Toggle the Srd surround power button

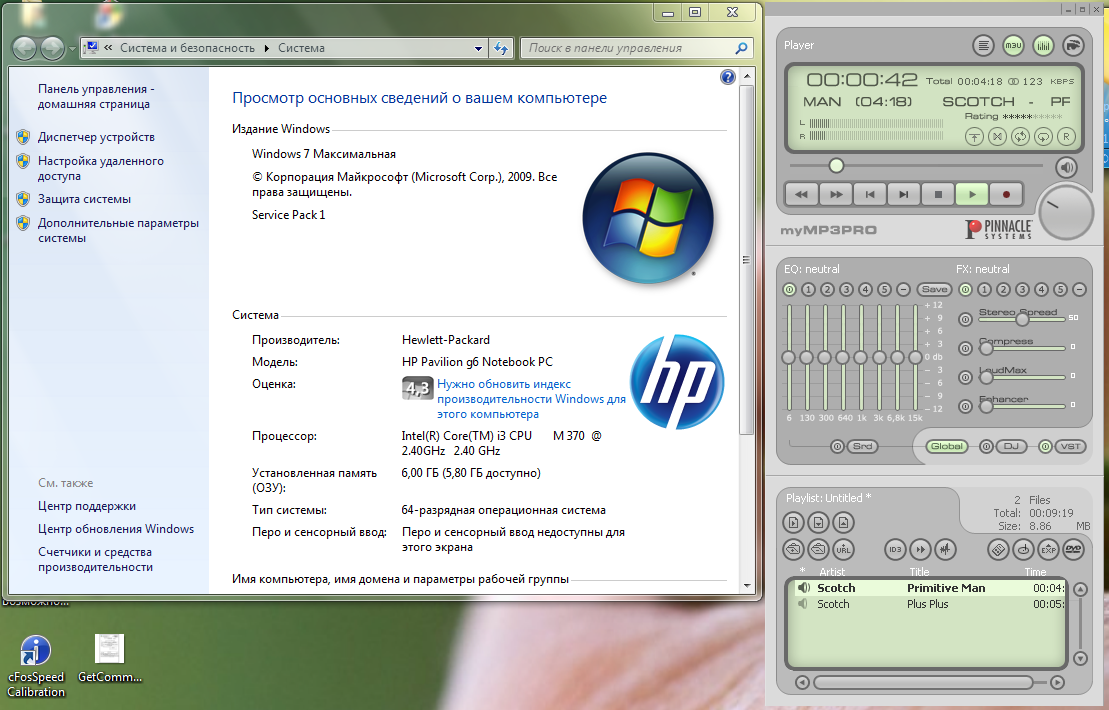[837, 447]
